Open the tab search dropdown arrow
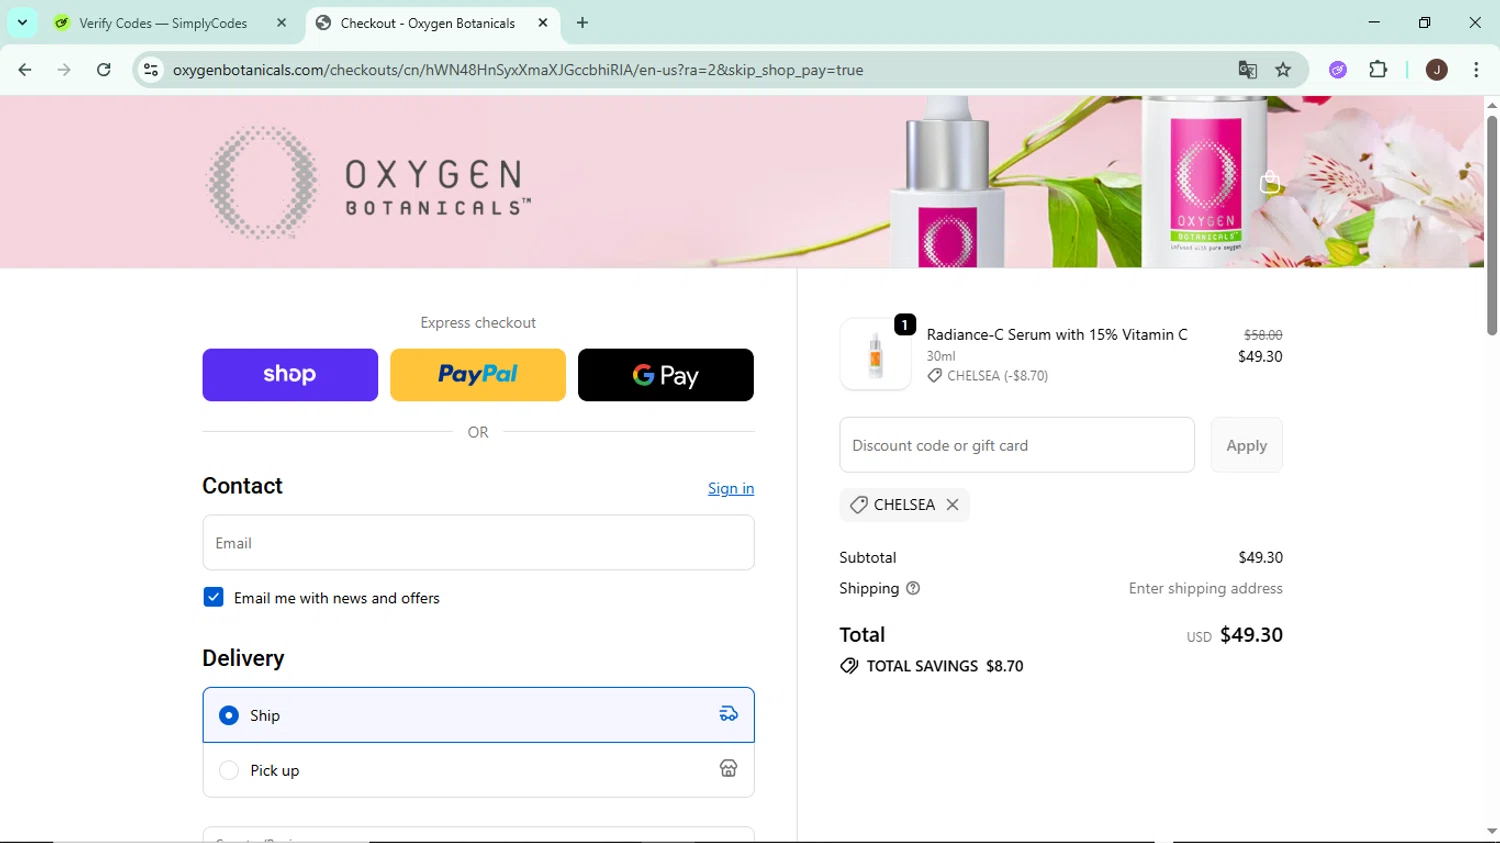The width and height of the screenshot is (1500, 843). 22,22
